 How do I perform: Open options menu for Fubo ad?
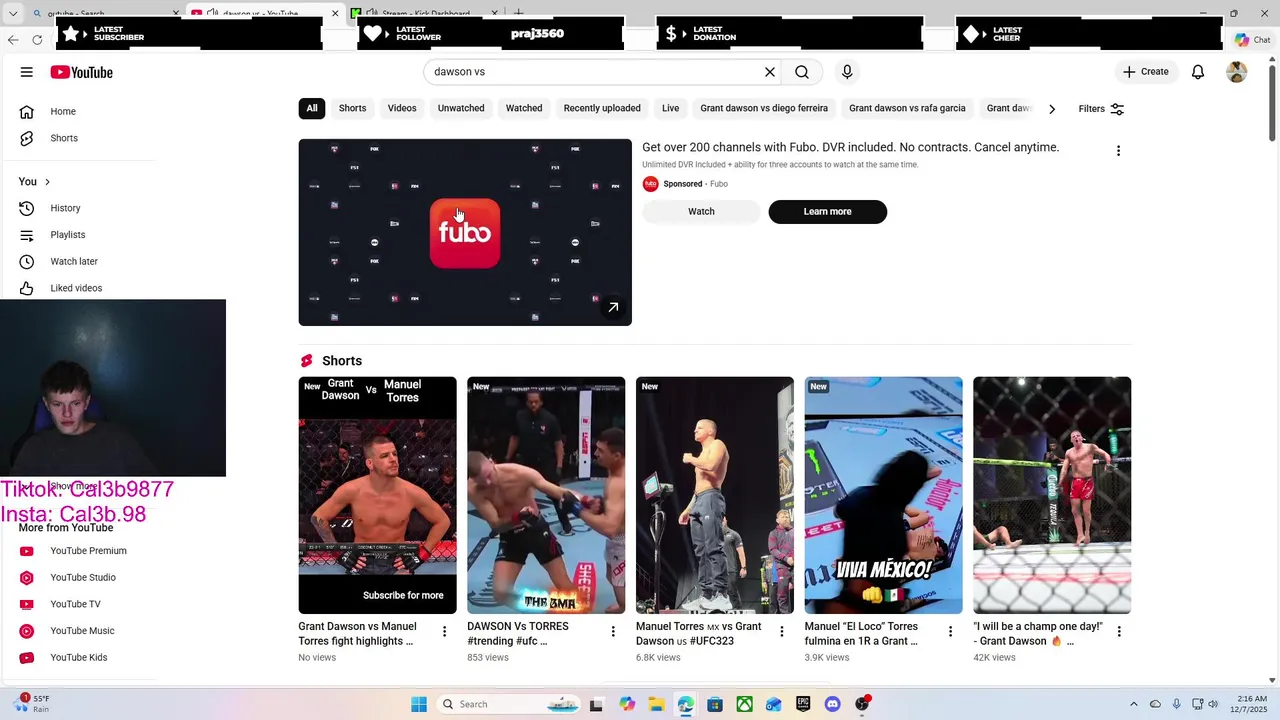[1118, 151]
